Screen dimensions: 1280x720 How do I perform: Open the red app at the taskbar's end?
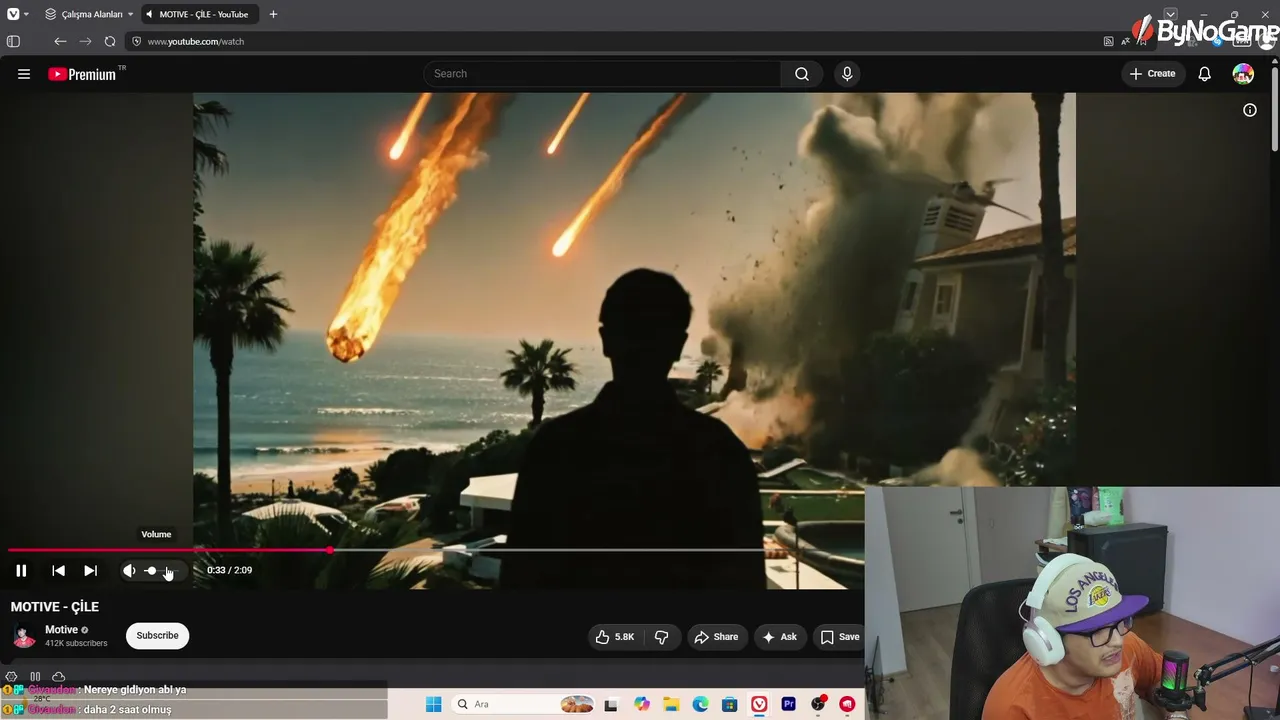(848, 704)
